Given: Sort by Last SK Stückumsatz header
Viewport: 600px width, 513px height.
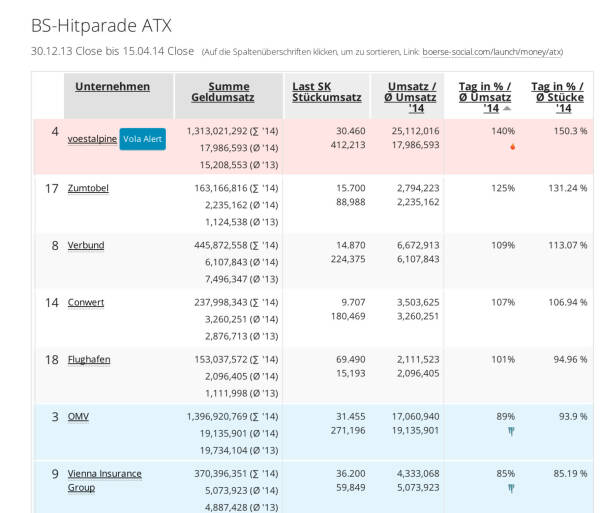Looking at the screenshot, I should click(x=326, y=92).
